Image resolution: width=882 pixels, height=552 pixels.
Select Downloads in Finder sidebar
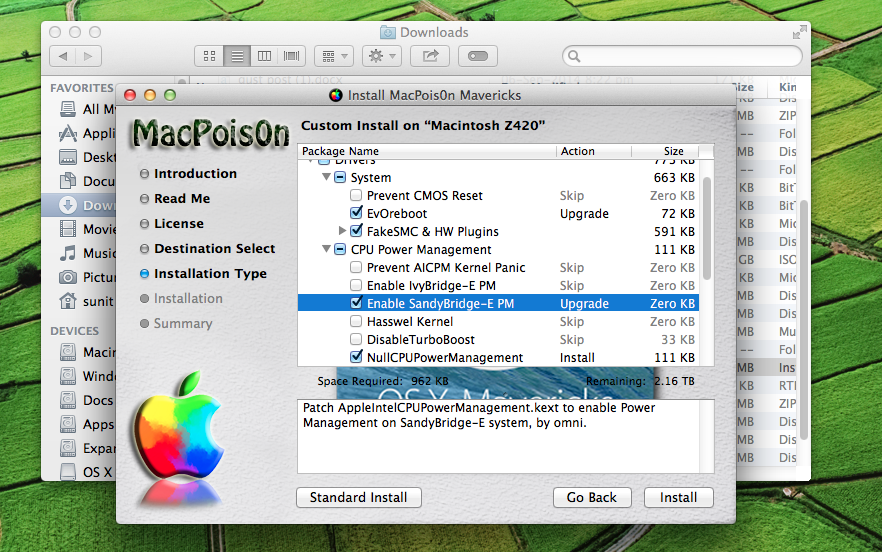[x=79, y=205]
